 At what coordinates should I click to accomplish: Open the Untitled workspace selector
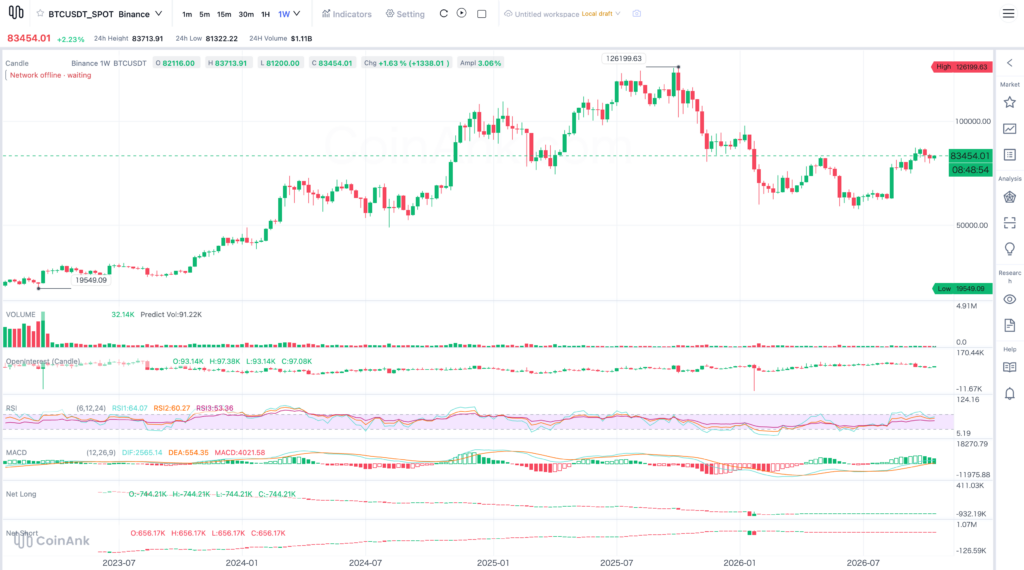point(562,14)
